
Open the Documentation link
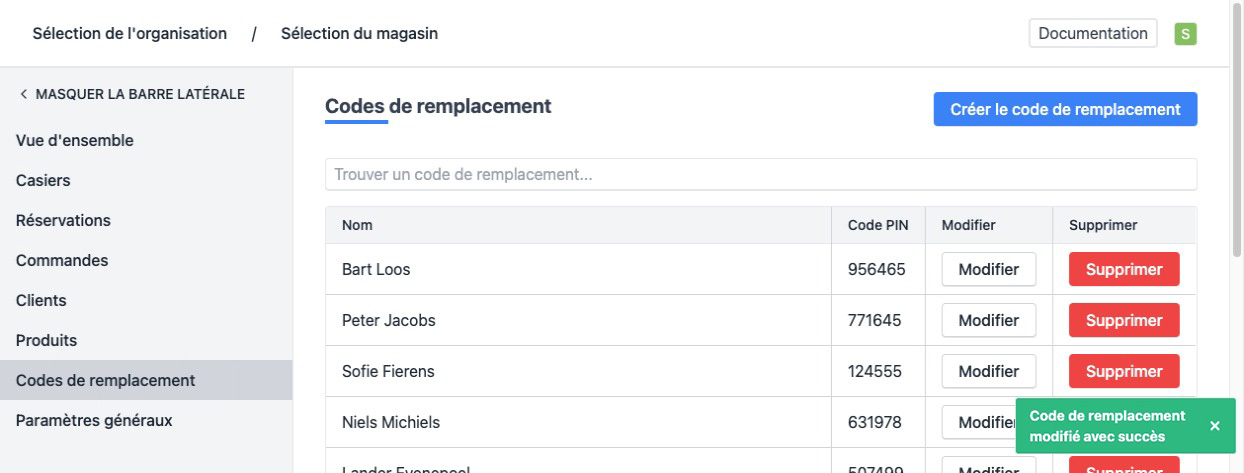pyautogui.click(x=1092, y=34)
